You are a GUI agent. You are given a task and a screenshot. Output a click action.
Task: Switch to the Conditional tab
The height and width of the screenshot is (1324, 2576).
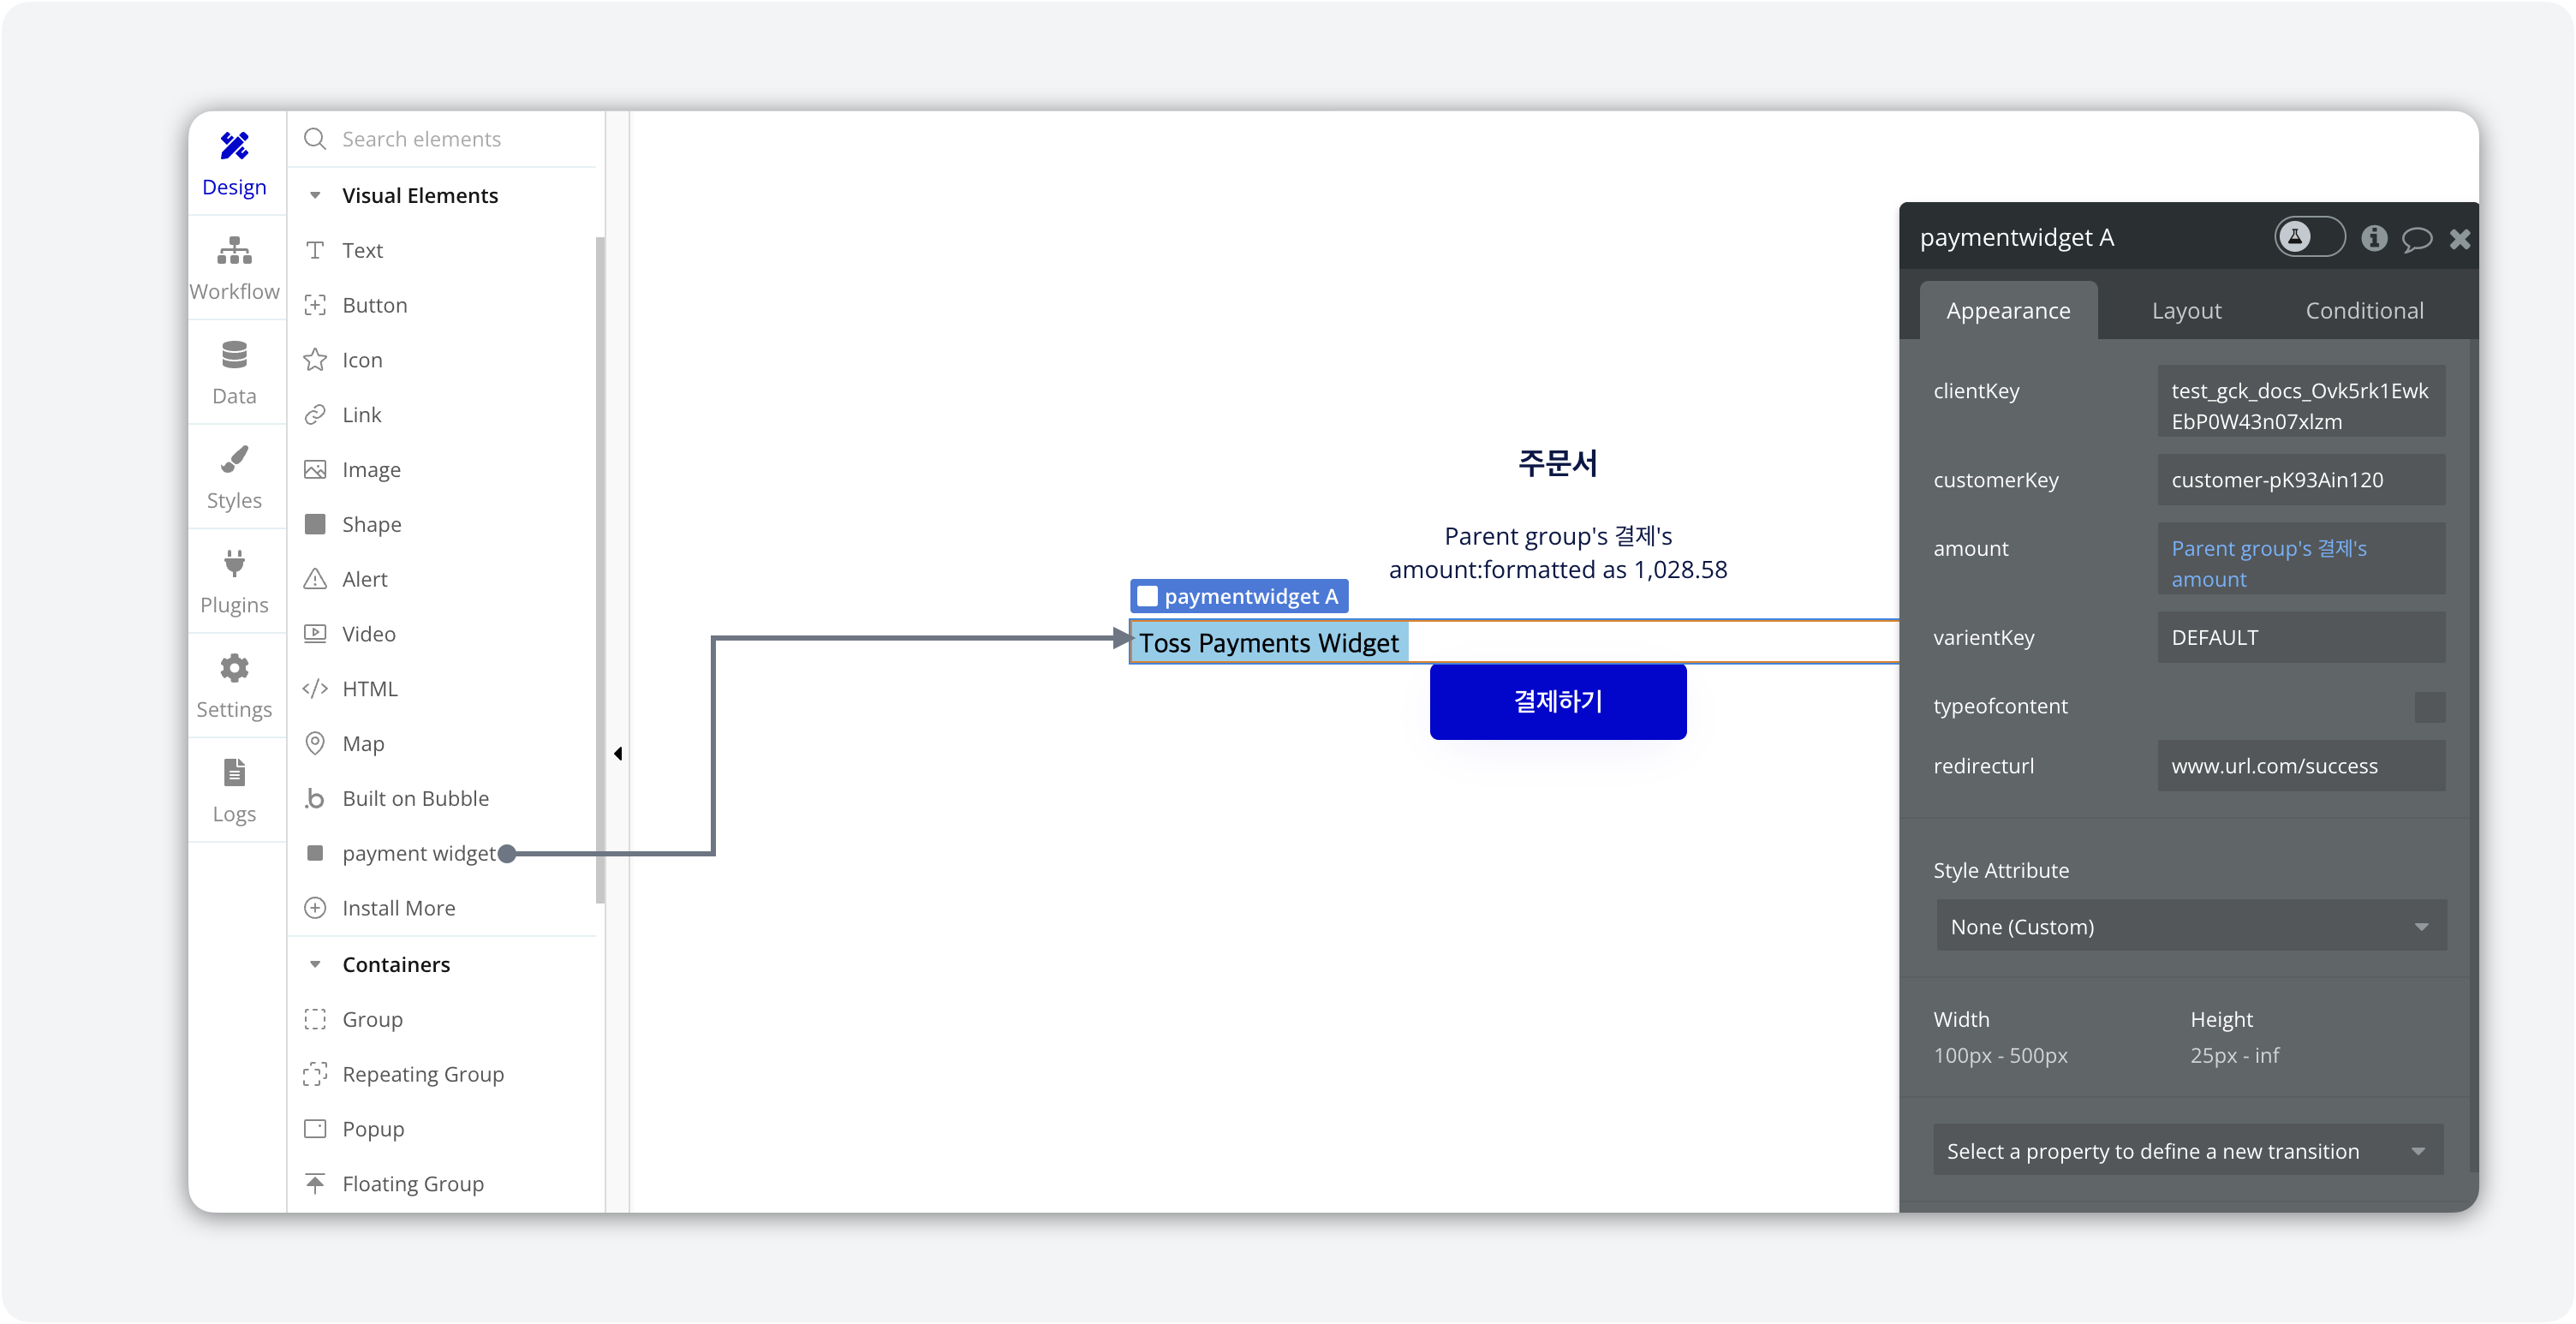pos(2364,311)
